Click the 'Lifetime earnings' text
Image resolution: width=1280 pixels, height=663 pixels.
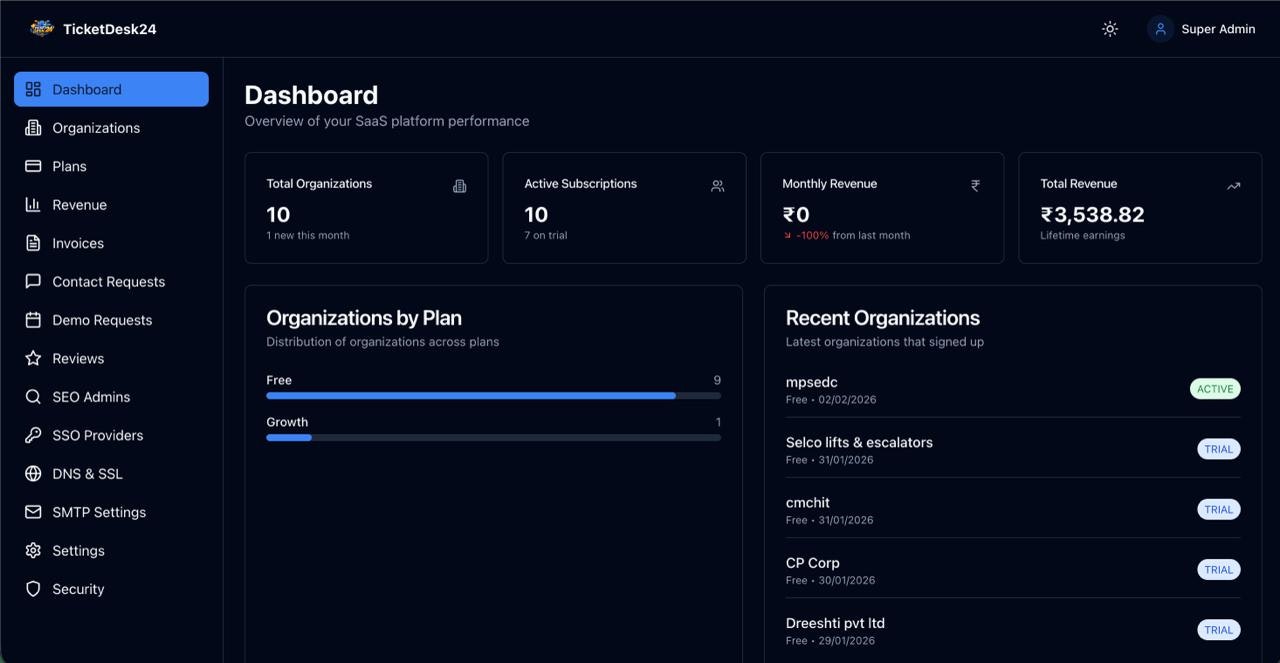[1083, 236]
